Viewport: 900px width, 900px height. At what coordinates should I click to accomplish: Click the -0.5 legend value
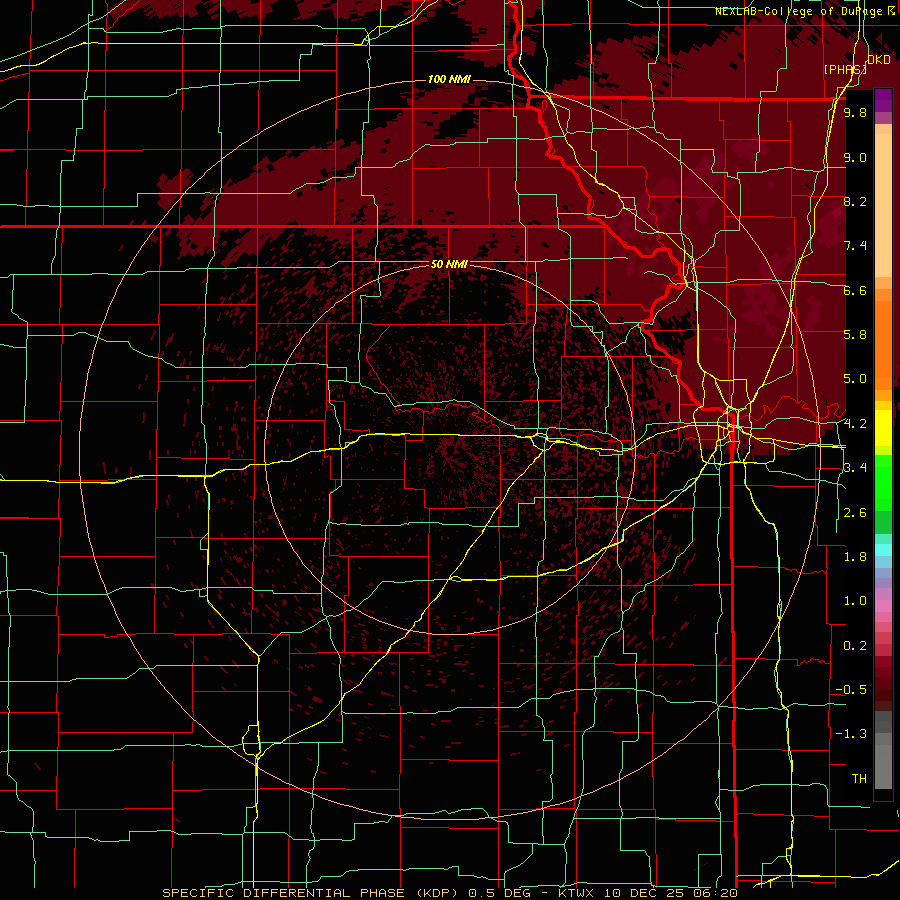(851, 690)
